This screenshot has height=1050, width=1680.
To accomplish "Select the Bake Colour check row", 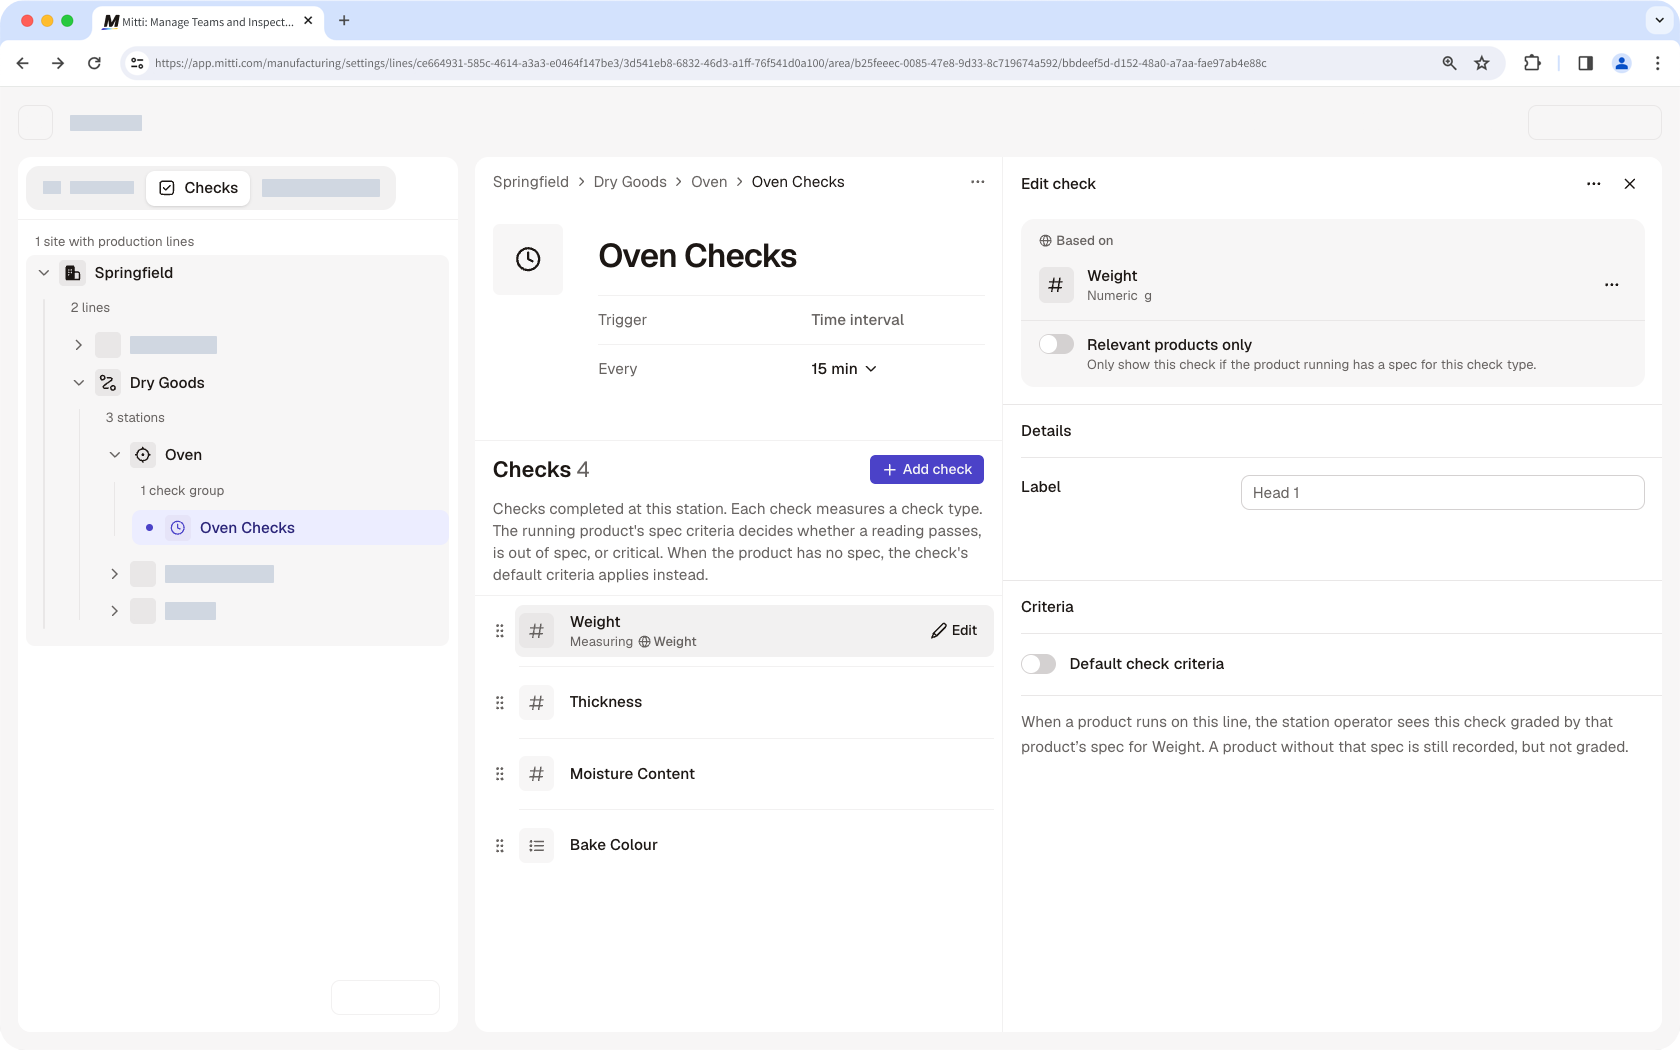I will (755, 846).
